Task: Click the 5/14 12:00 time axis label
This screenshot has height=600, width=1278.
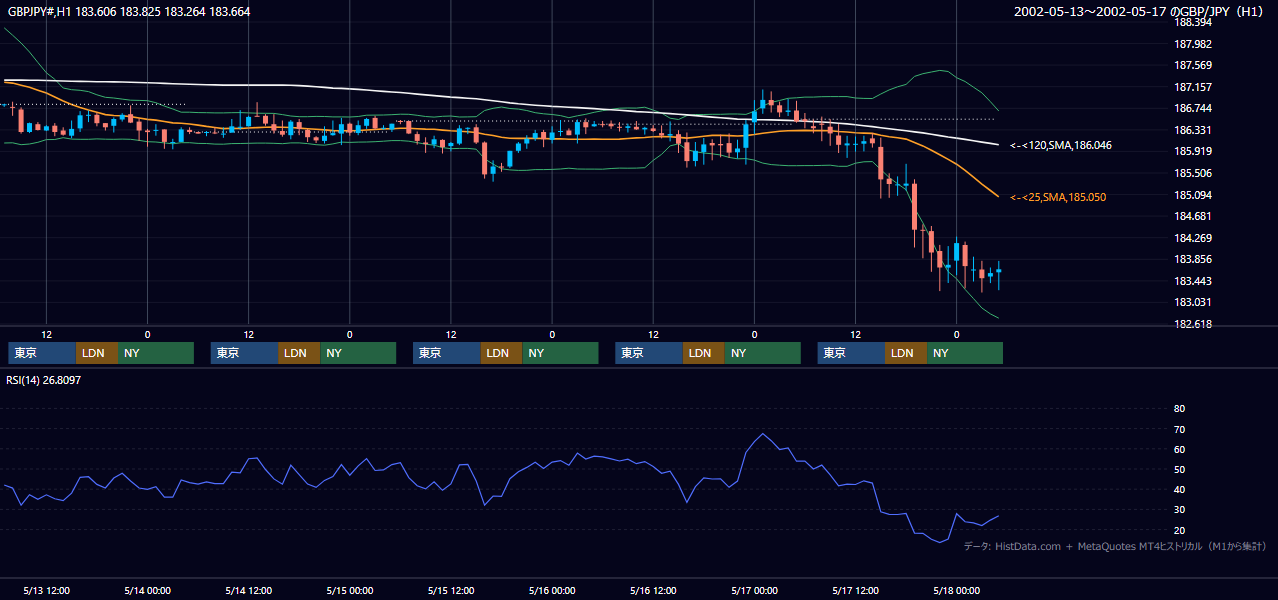Action: [x=248, y=590]
